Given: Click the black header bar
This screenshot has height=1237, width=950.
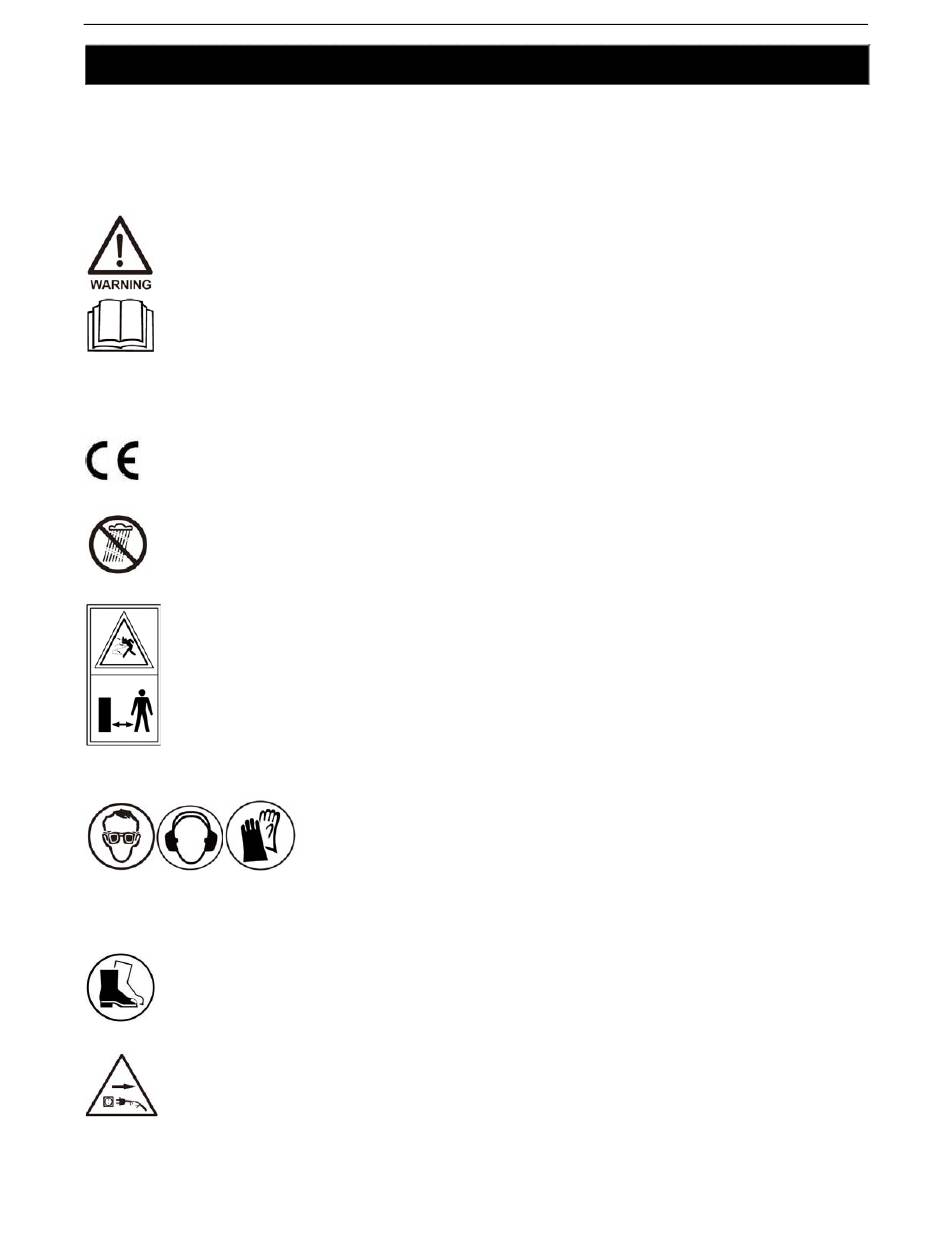Looking at the screenshot, I should pos(477,64).
